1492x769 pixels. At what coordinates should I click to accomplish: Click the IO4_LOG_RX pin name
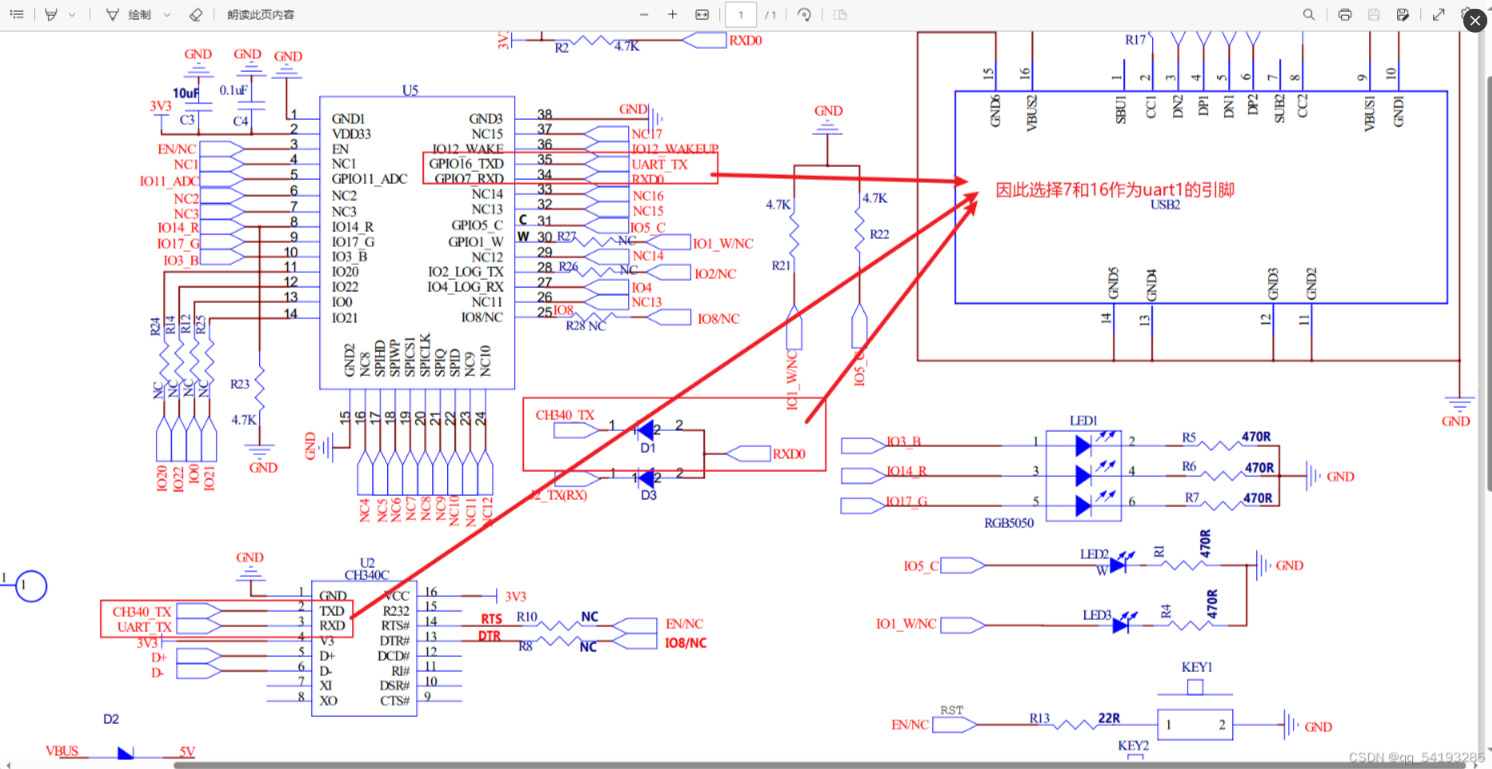coord(466,287)
